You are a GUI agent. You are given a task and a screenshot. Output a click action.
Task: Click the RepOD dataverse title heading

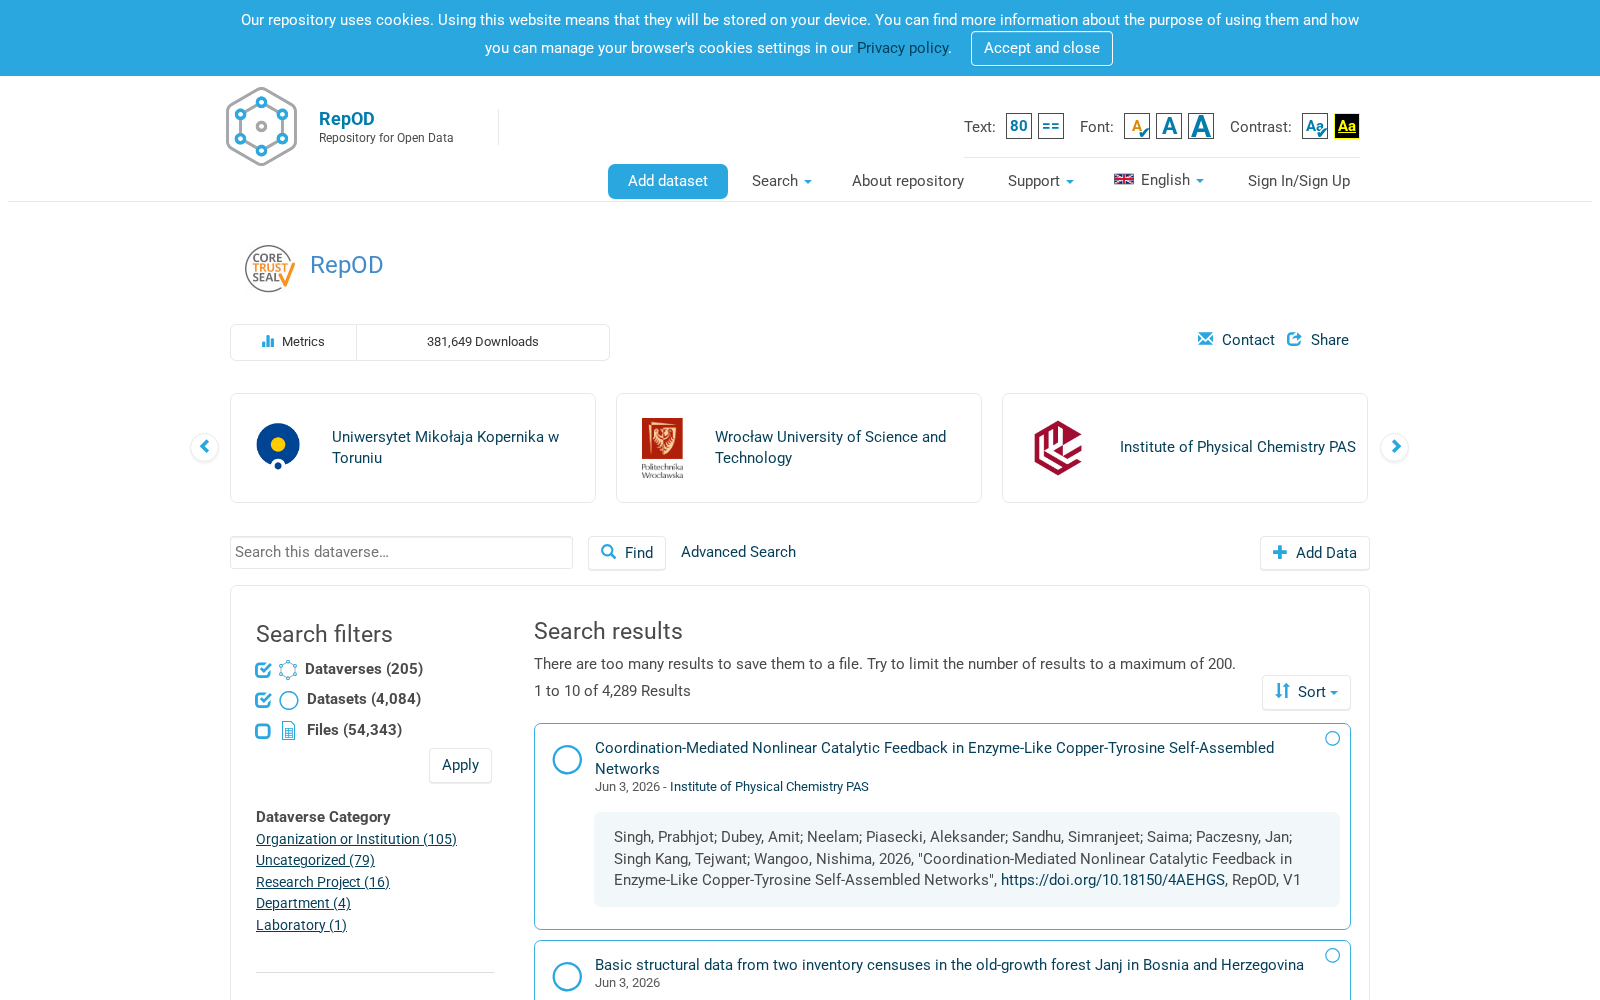click(x=346, y=265)
